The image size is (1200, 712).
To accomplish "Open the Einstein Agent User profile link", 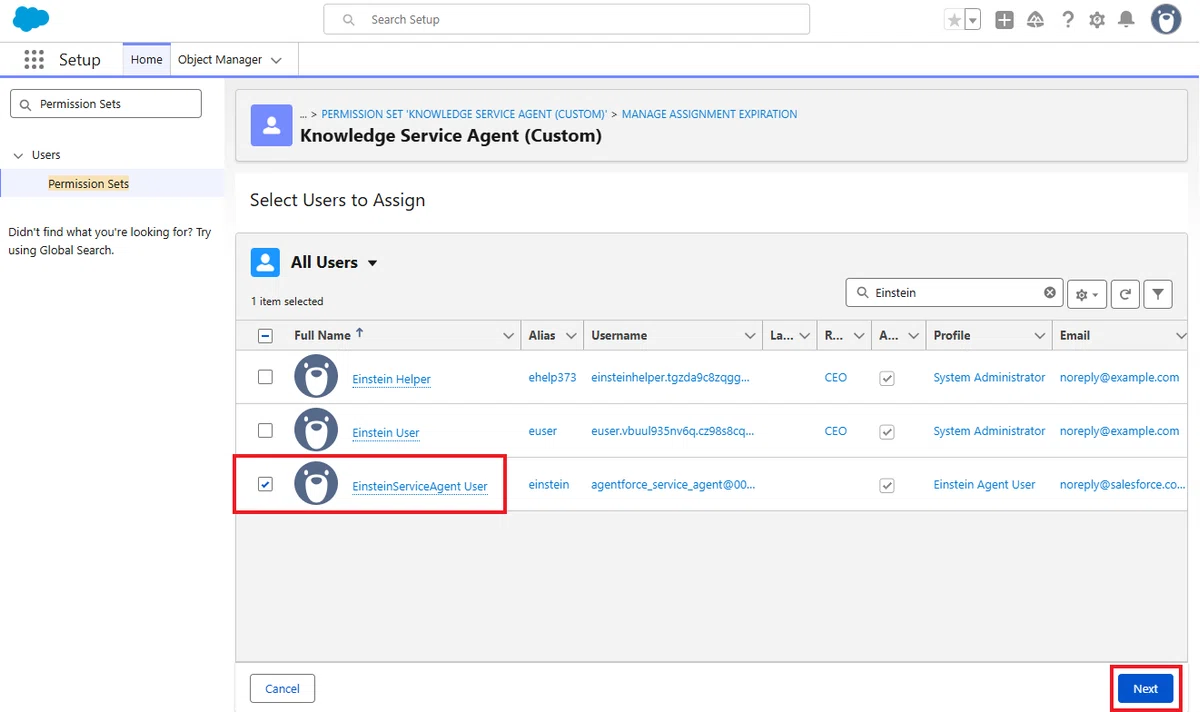I will pyautogui.click(x=985, y=484).
